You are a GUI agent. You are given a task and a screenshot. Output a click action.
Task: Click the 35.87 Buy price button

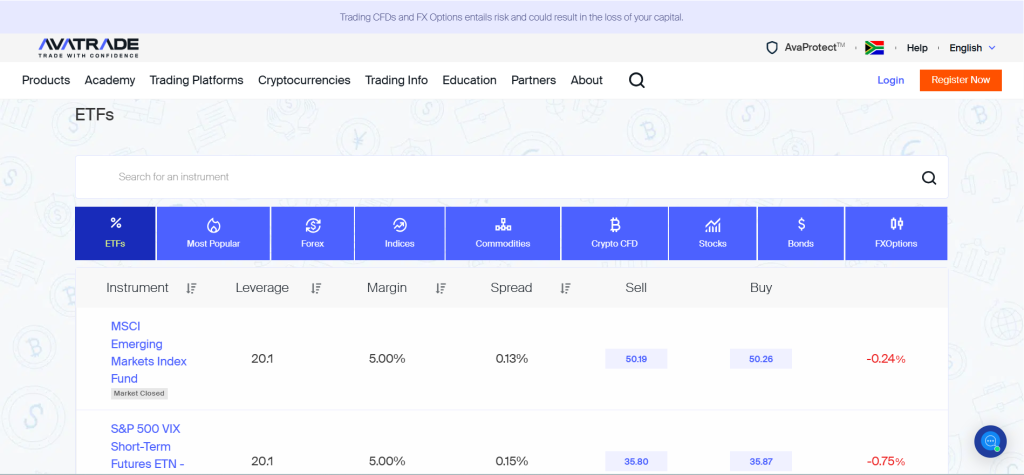click(x=761, y=461)
